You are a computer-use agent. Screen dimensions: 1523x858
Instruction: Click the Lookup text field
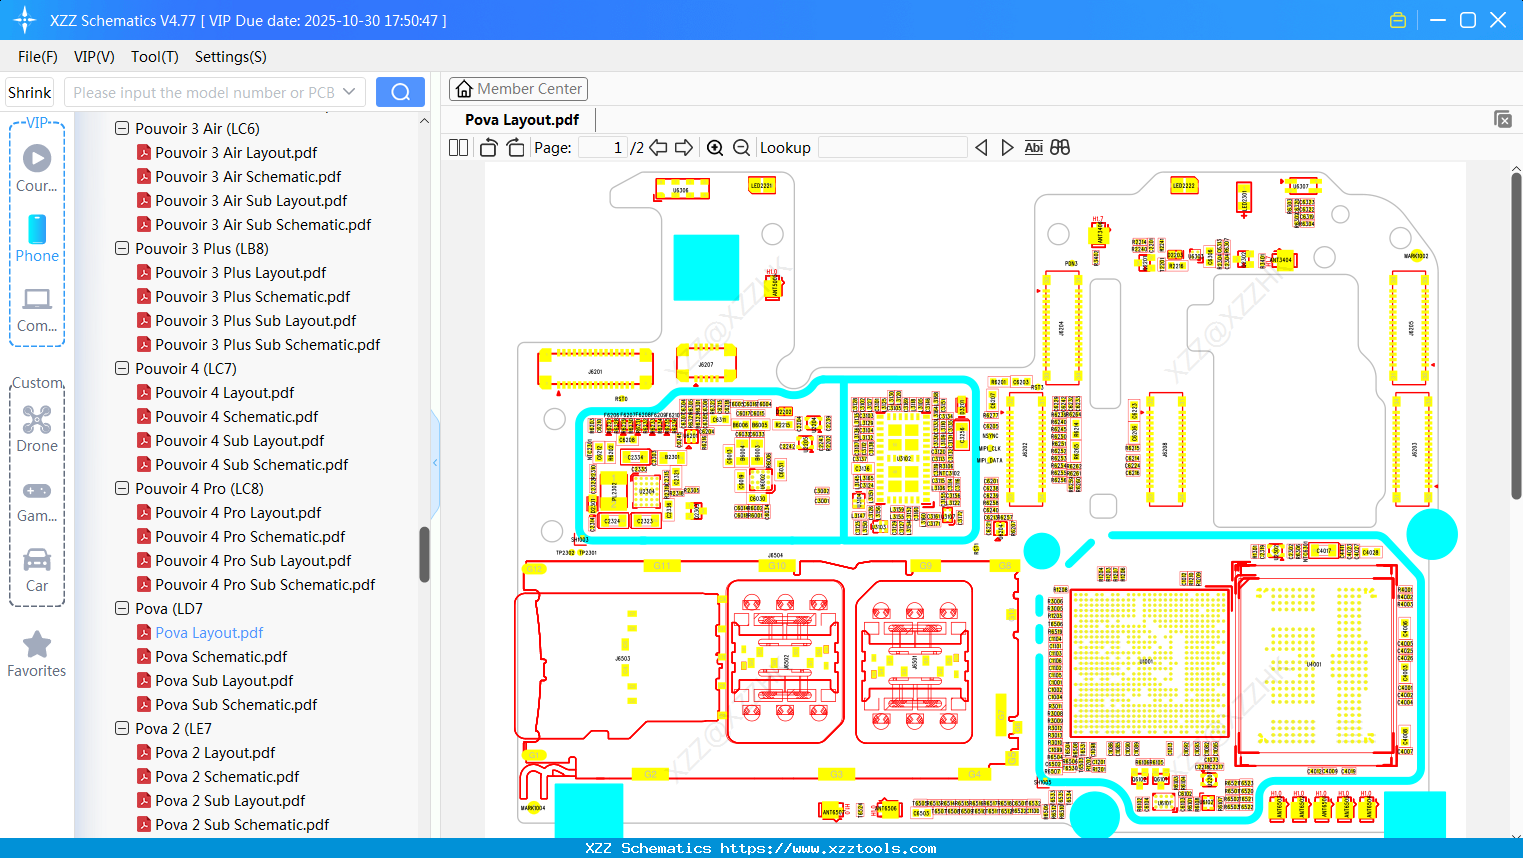(x=893, y=148)
